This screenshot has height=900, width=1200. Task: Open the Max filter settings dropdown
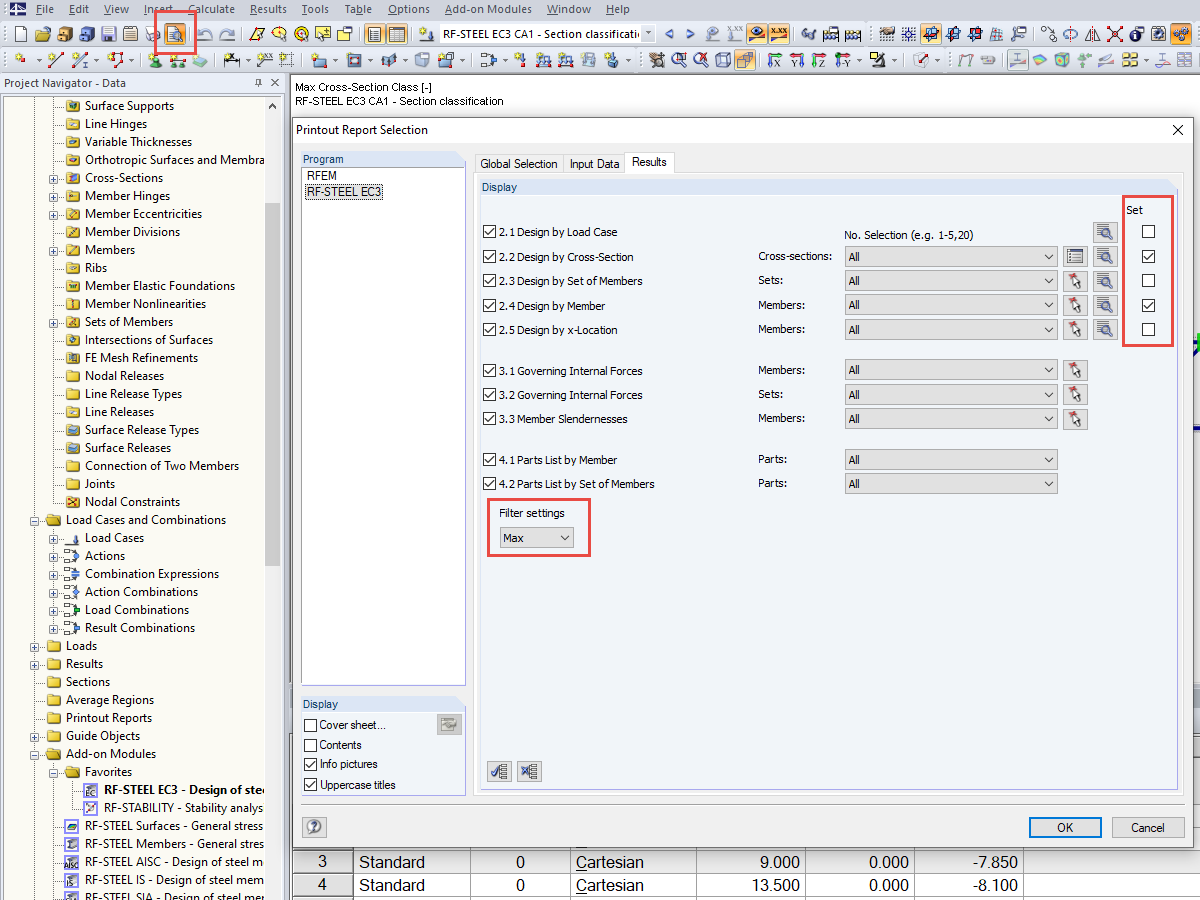click(537, 537)
